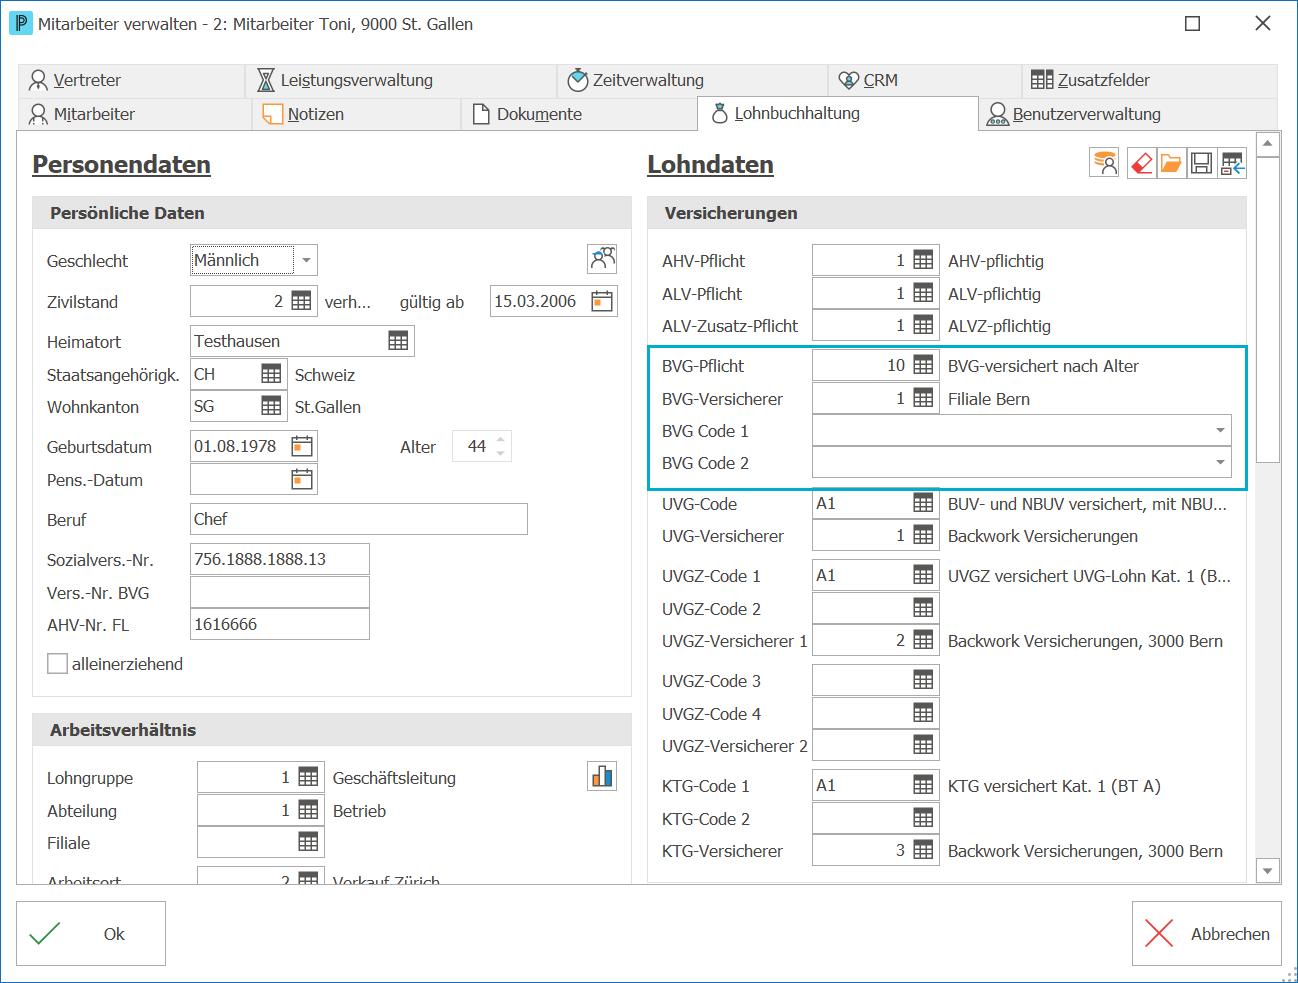This screenshot has height=983, width=1298.
Task: Click the coins-and-person icon beside Lohndaten
Action: coord(1104,163)
